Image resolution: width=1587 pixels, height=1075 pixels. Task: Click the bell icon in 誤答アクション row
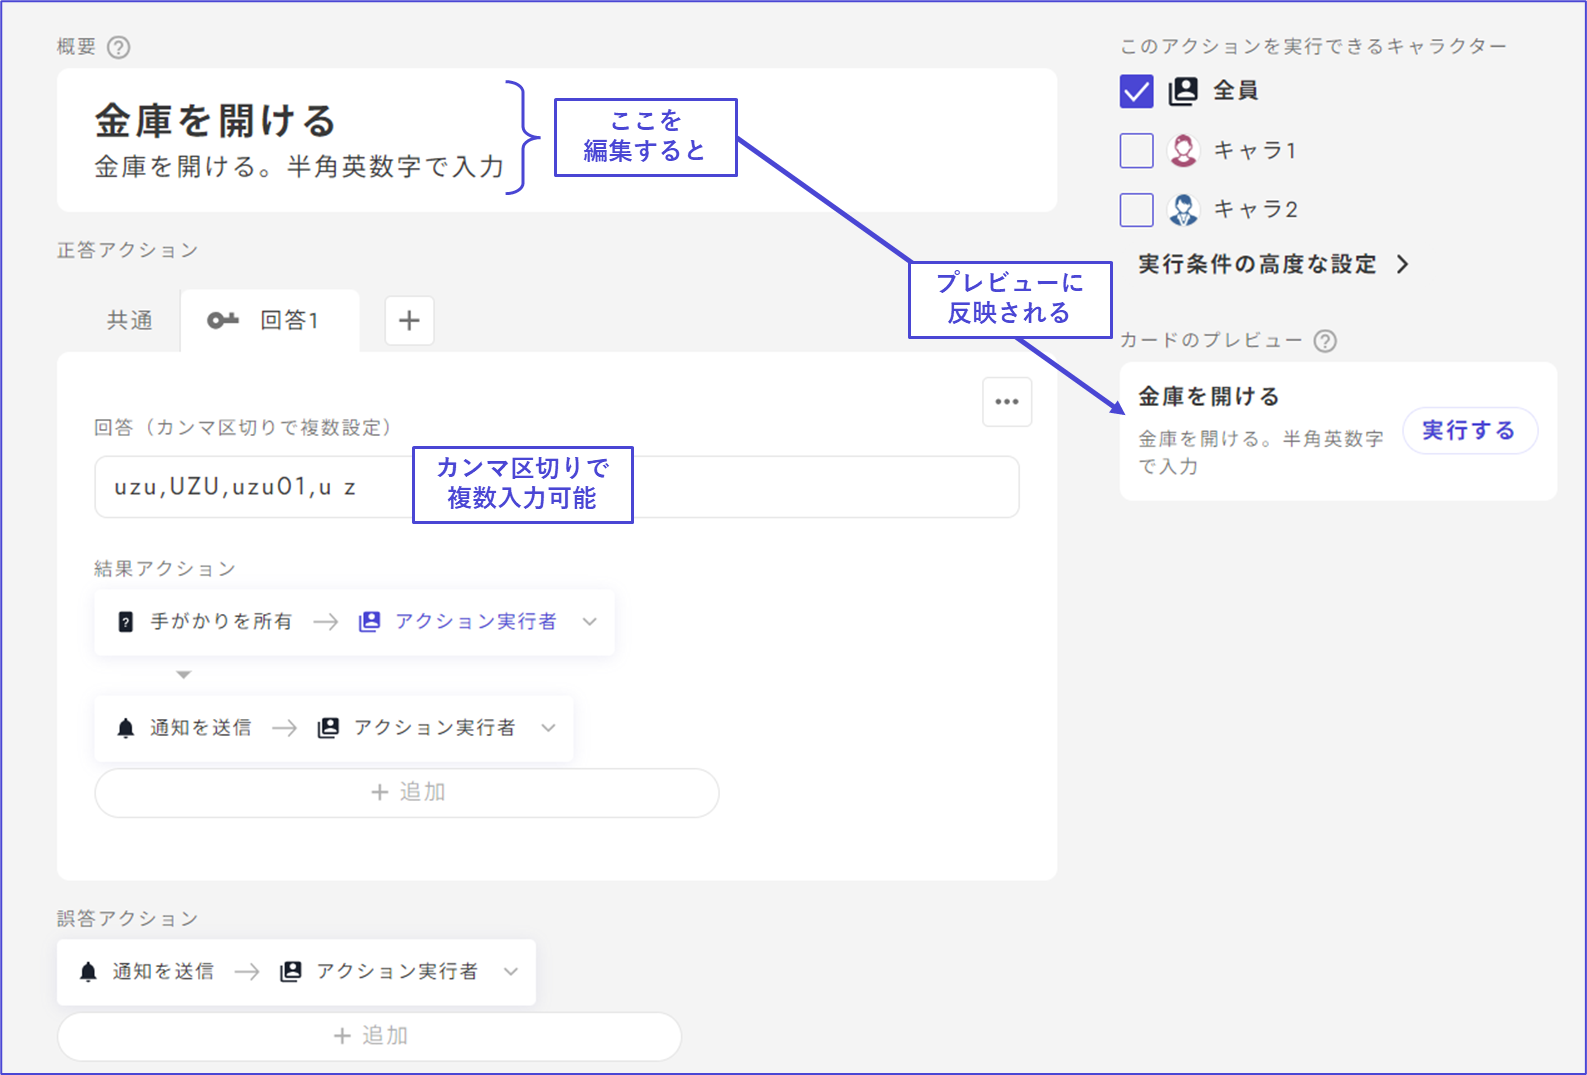[88, 972]
